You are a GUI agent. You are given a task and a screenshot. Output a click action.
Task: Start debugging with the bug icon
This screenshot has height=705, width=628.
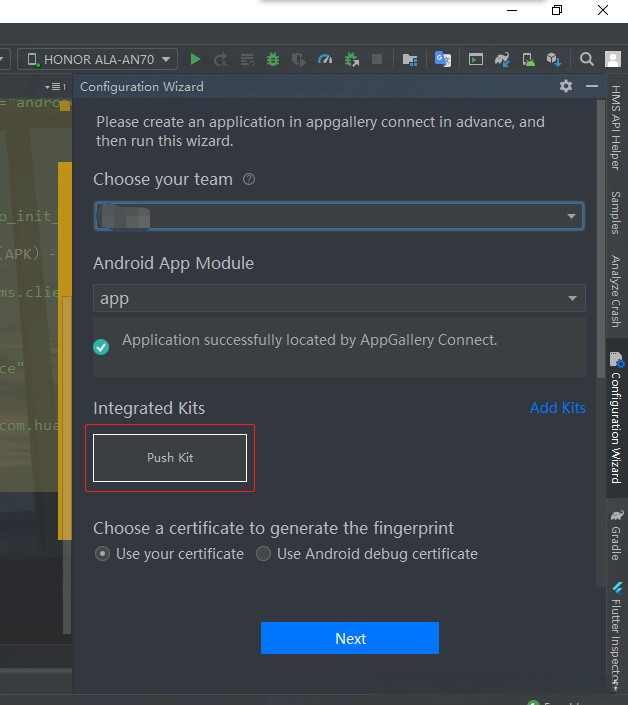pos(273,59)
